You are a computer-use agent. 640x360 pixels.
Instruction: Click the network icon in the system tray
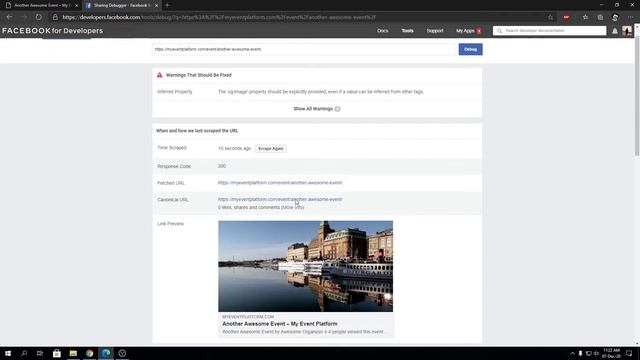point(588,353)
